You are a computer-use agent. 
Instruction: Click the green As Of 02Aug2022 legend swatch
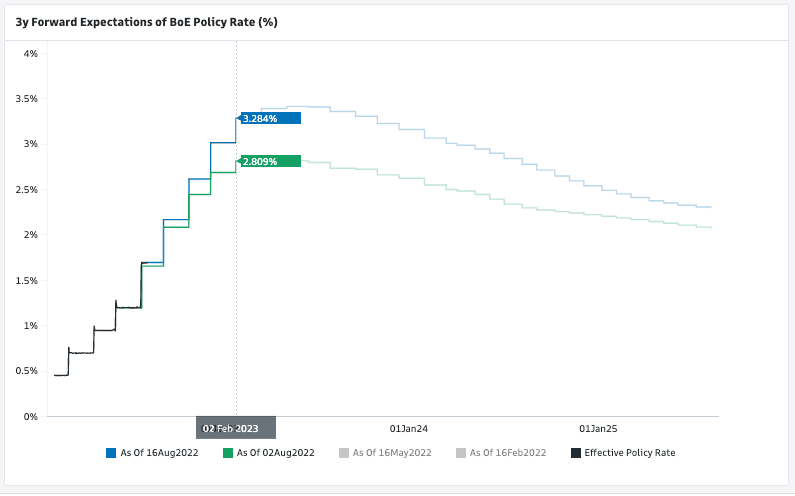[228, 453]
